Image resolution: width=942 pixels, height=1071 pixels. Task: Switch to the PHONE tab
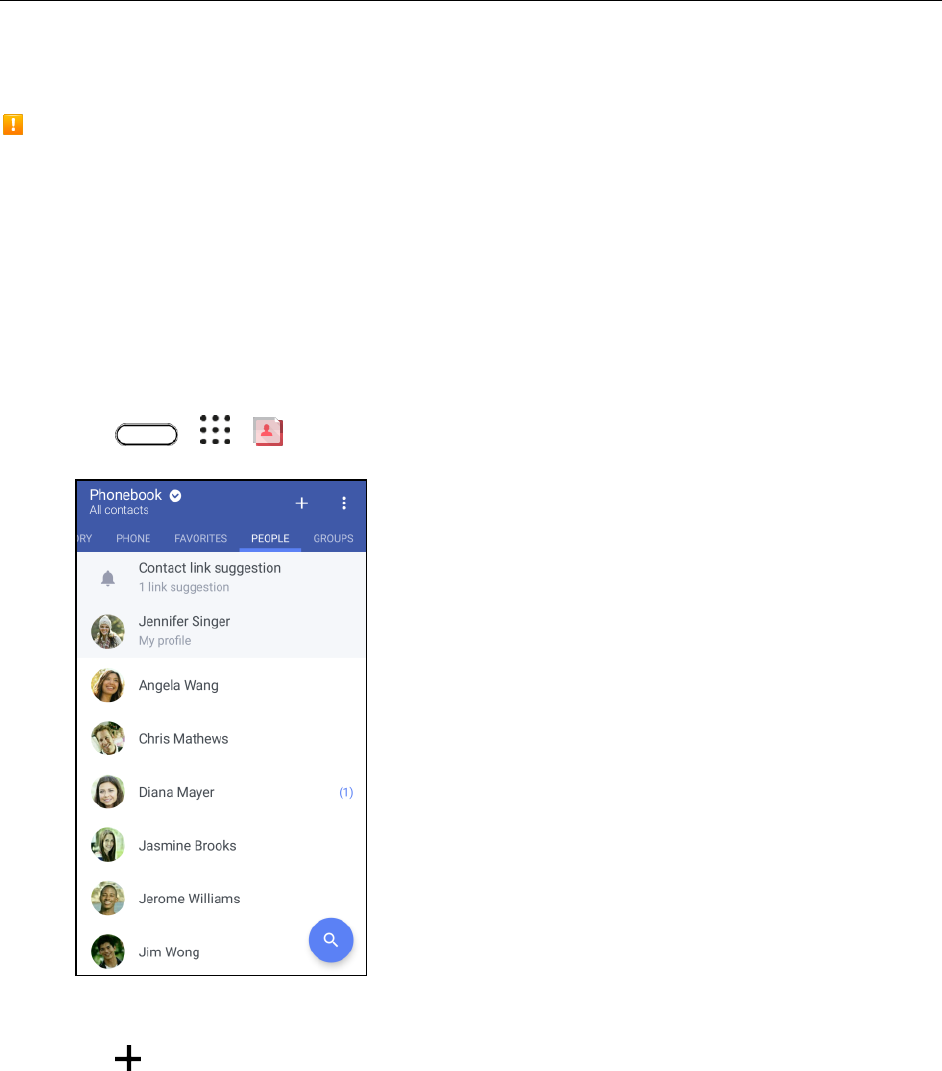[x=133, y=538]
